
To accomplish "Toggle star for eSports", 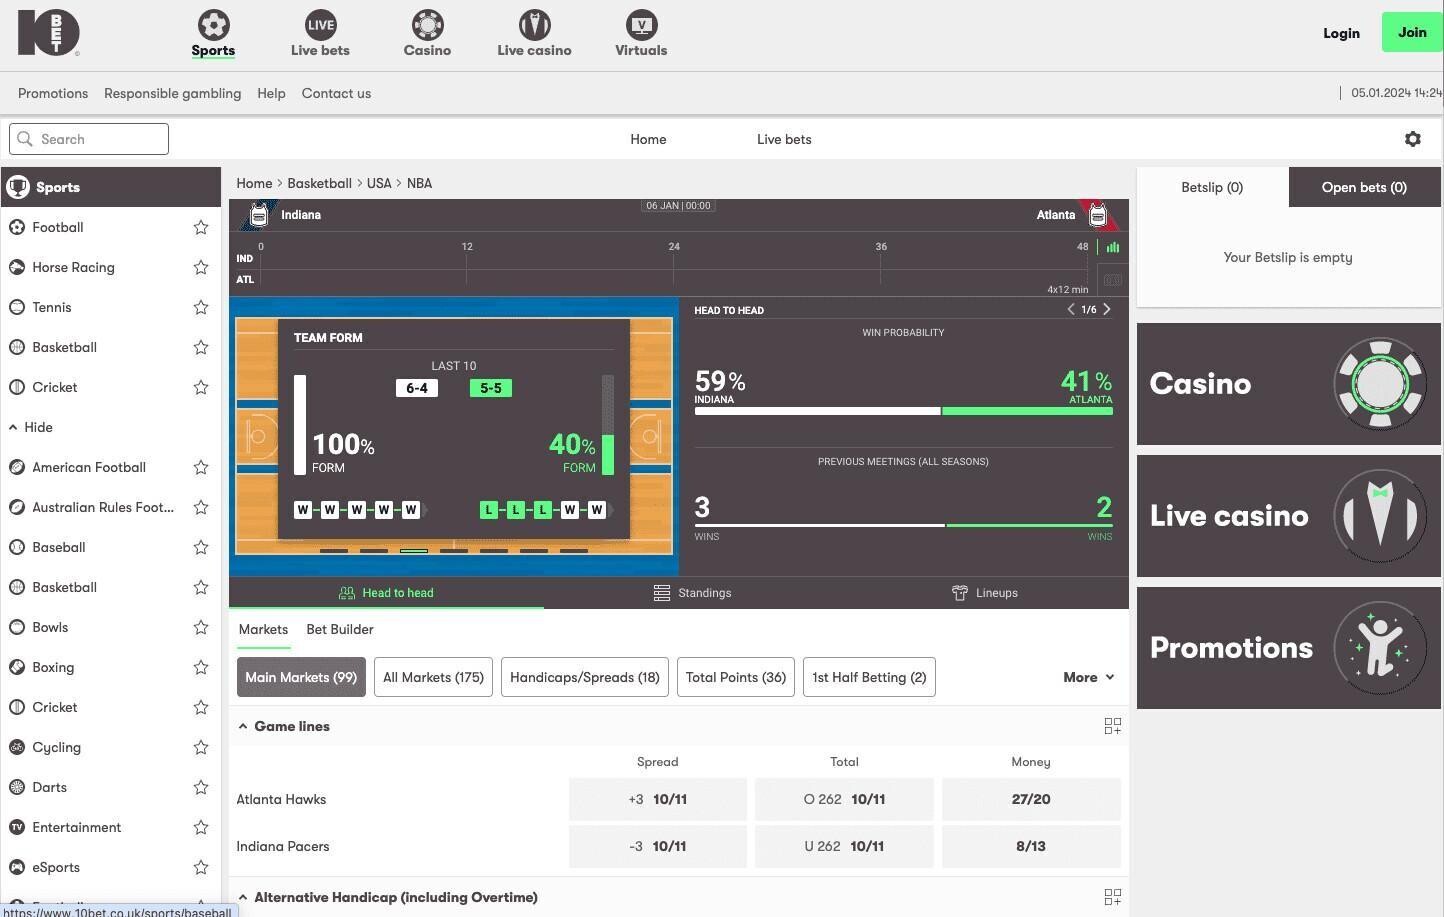I will (x=201, y=867).
